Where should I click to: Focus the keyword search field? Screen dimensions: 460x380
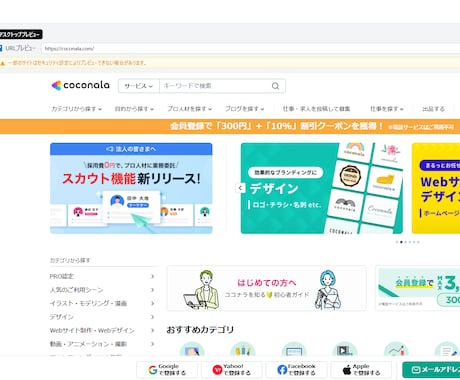coord(215,86)
